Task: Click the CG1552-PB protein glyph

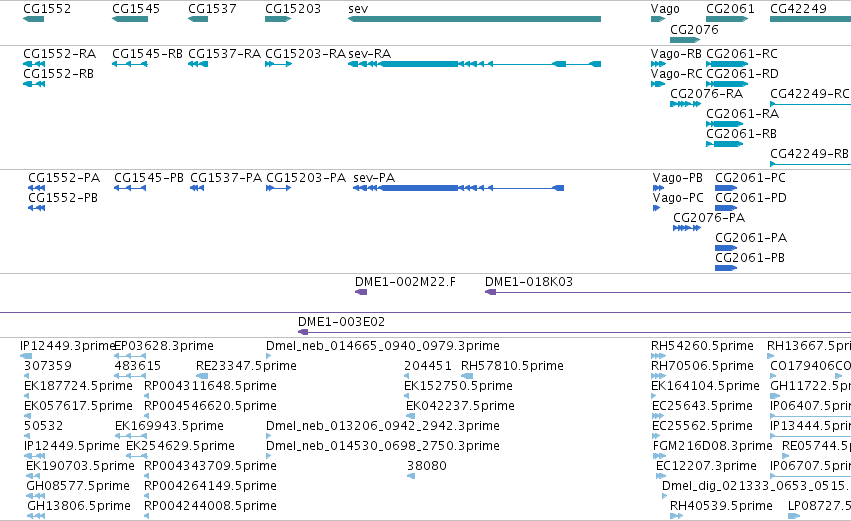Action: click(36, 208)
